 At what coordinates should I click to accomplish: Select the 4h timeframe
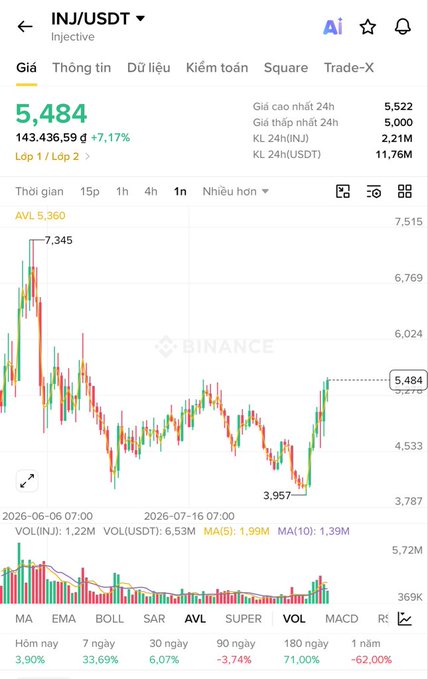(x=151, y=191)
